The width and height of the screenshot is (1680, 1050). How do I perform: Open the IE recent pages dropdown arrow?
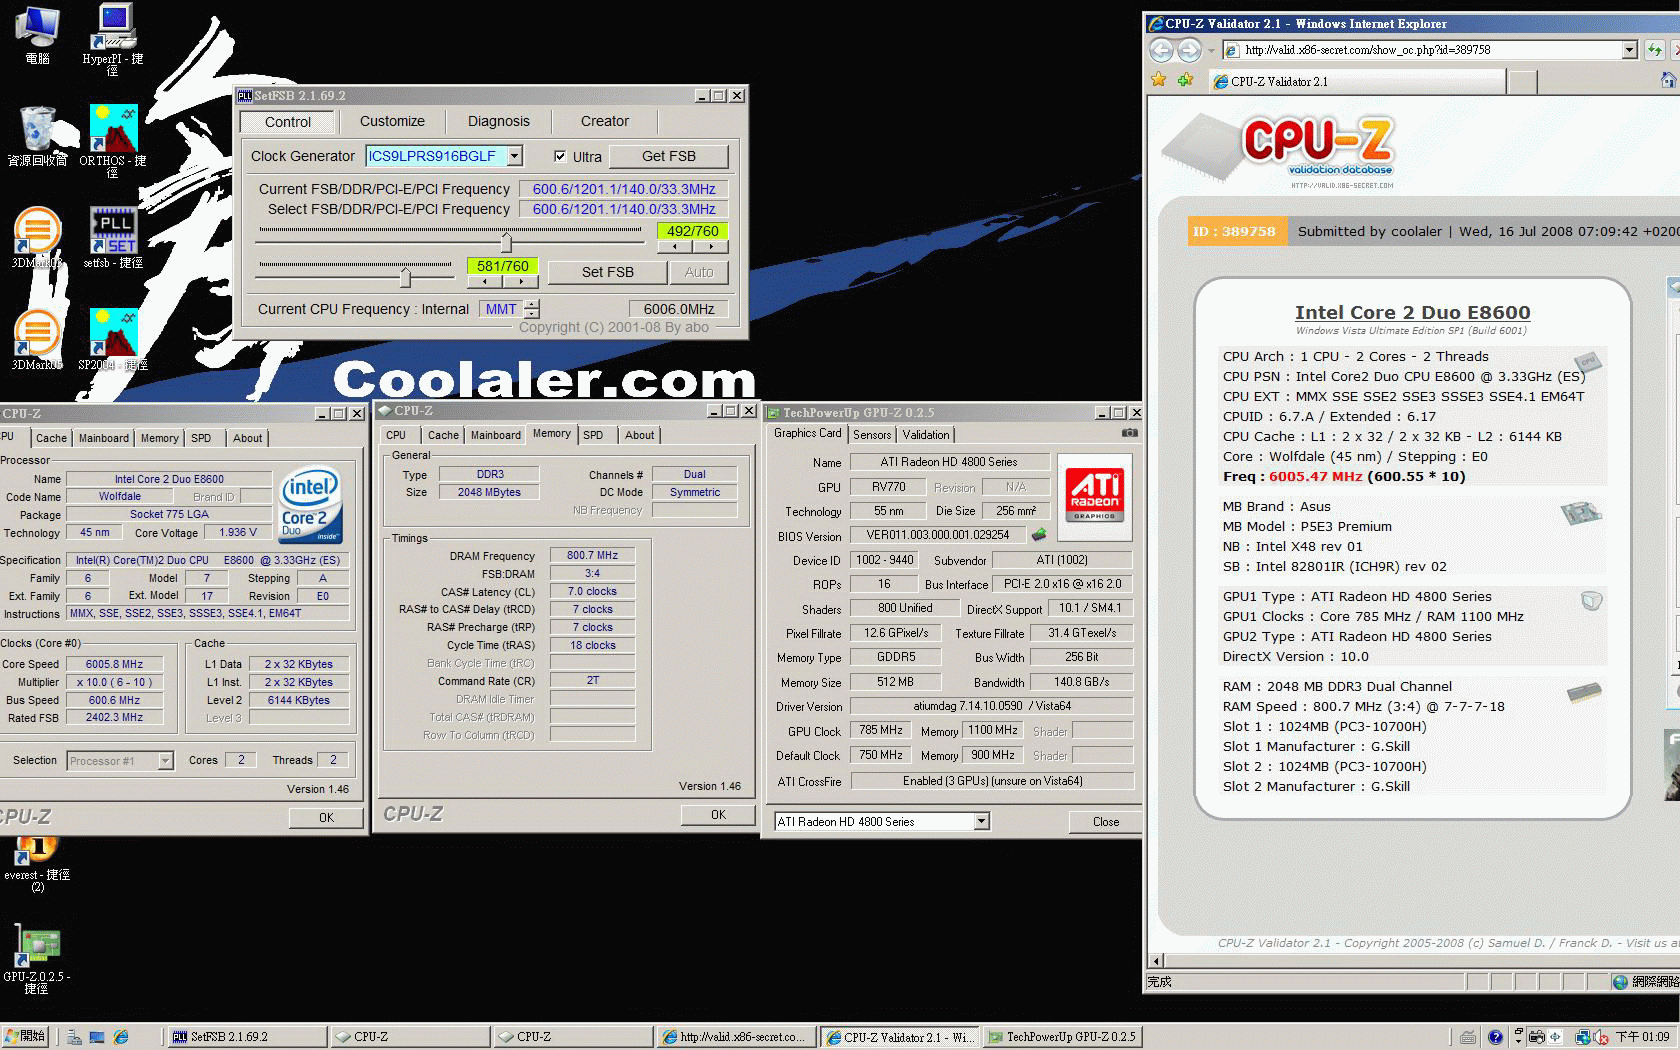coord(1211,50)
